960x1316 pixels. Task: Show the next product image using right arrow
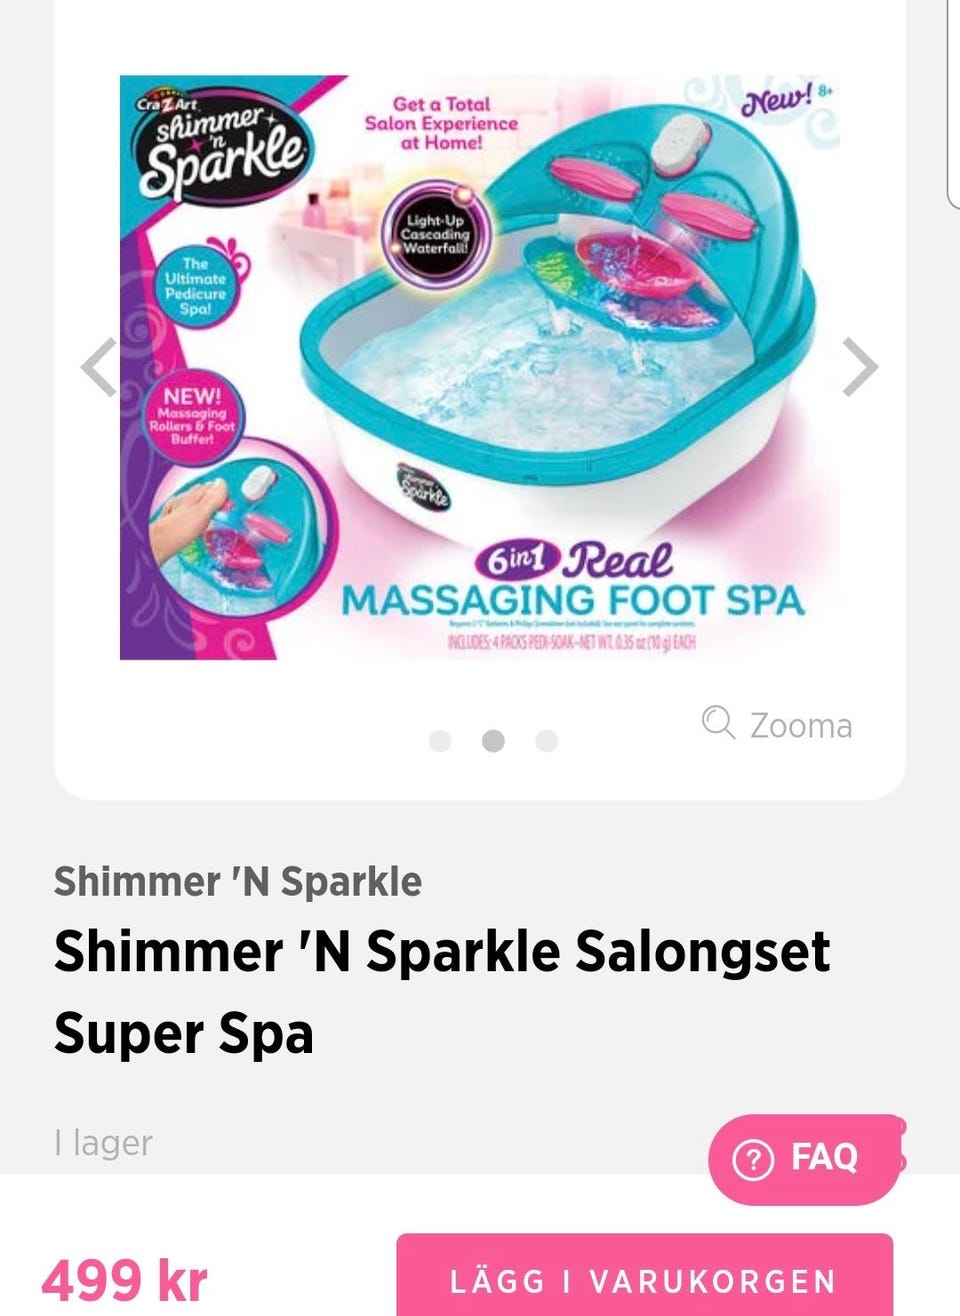click(x=860, y=368)
